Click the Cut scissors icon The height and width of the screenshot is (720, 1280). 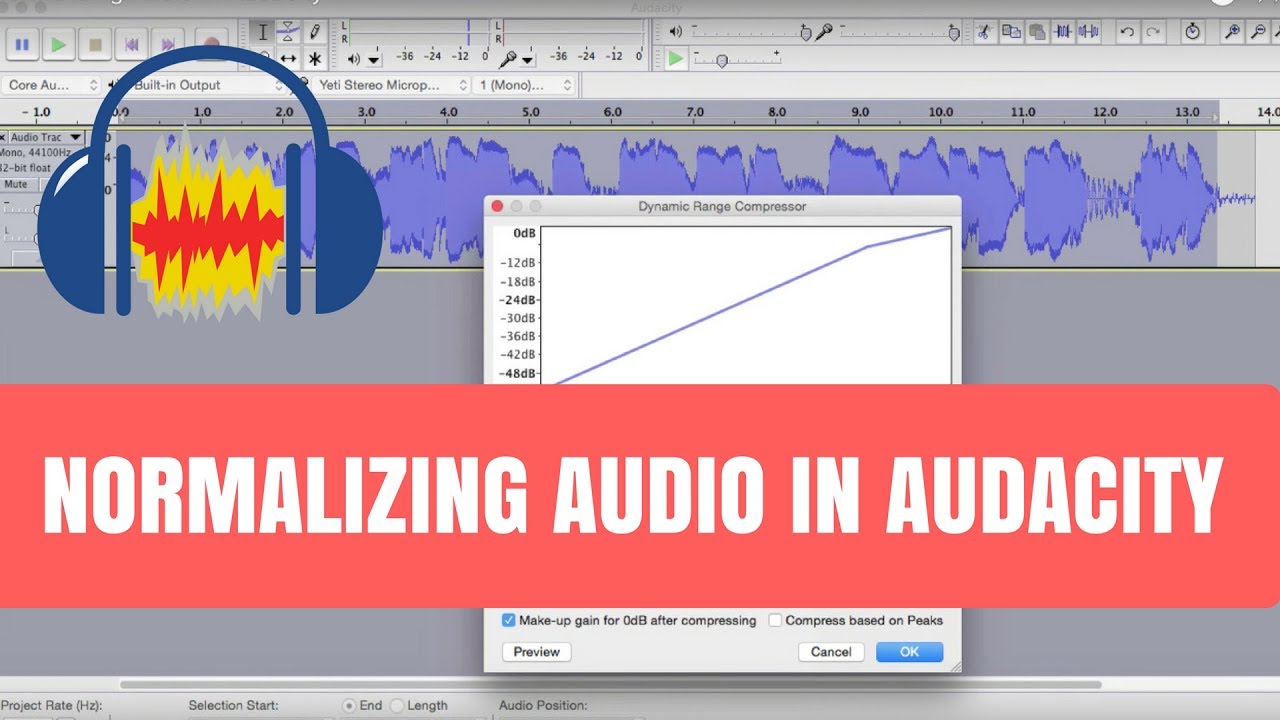[x=984, y=32]
